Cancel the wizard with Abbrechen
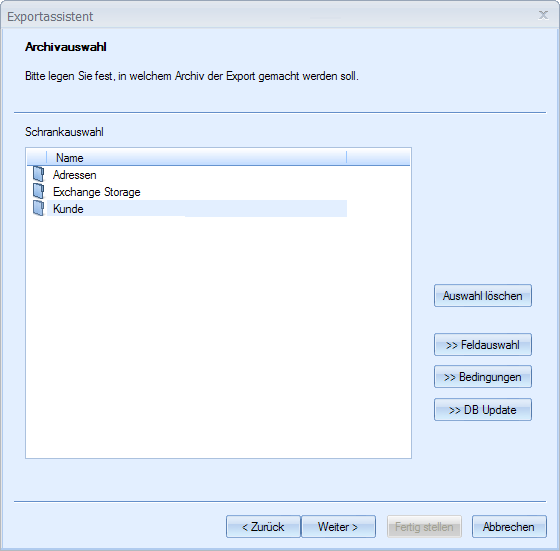The height and width of the screenshot is (551, 560). pyautogui.click(x=509, y=526)
